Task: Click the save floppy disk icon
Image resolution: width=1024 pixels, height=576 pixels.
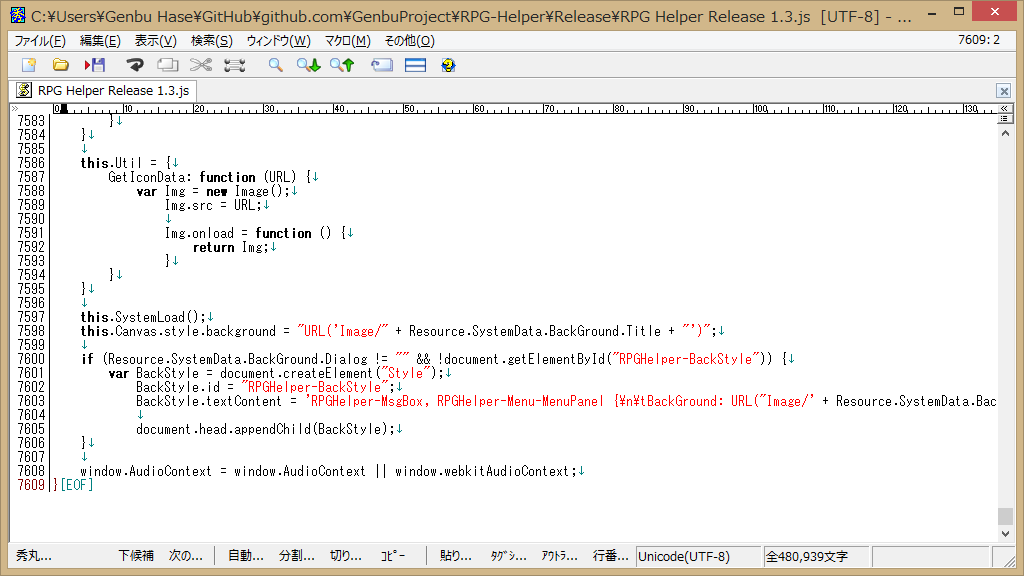Action: (95, 65)
